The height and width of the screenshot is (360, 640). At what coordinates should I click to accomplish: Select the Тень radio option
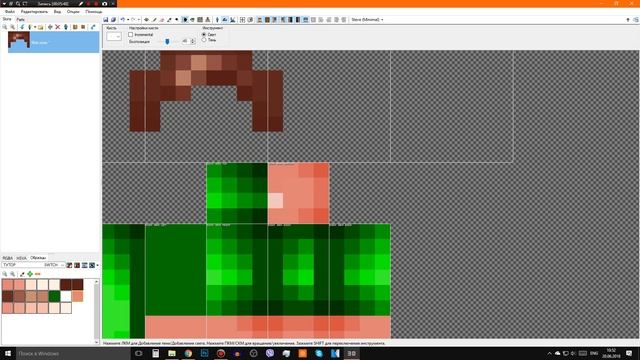coord(204,40)
